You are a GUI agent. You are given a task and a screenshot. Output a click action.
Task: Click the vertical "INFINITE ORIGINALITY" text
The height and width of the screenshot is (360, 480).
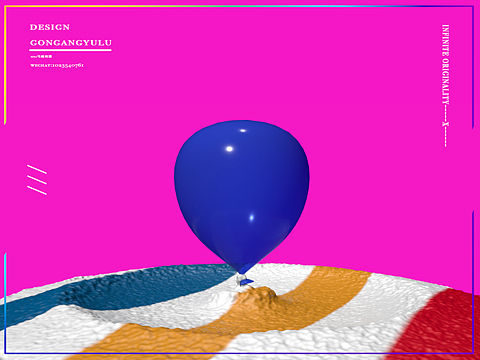click(x=445, y=64)
